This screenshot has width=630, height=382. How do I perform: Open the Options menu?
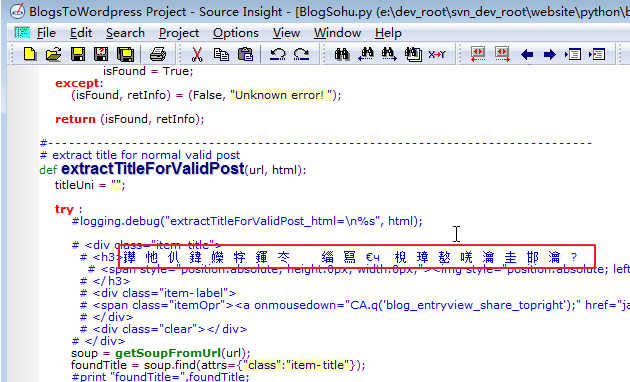(x=235, y=33)
